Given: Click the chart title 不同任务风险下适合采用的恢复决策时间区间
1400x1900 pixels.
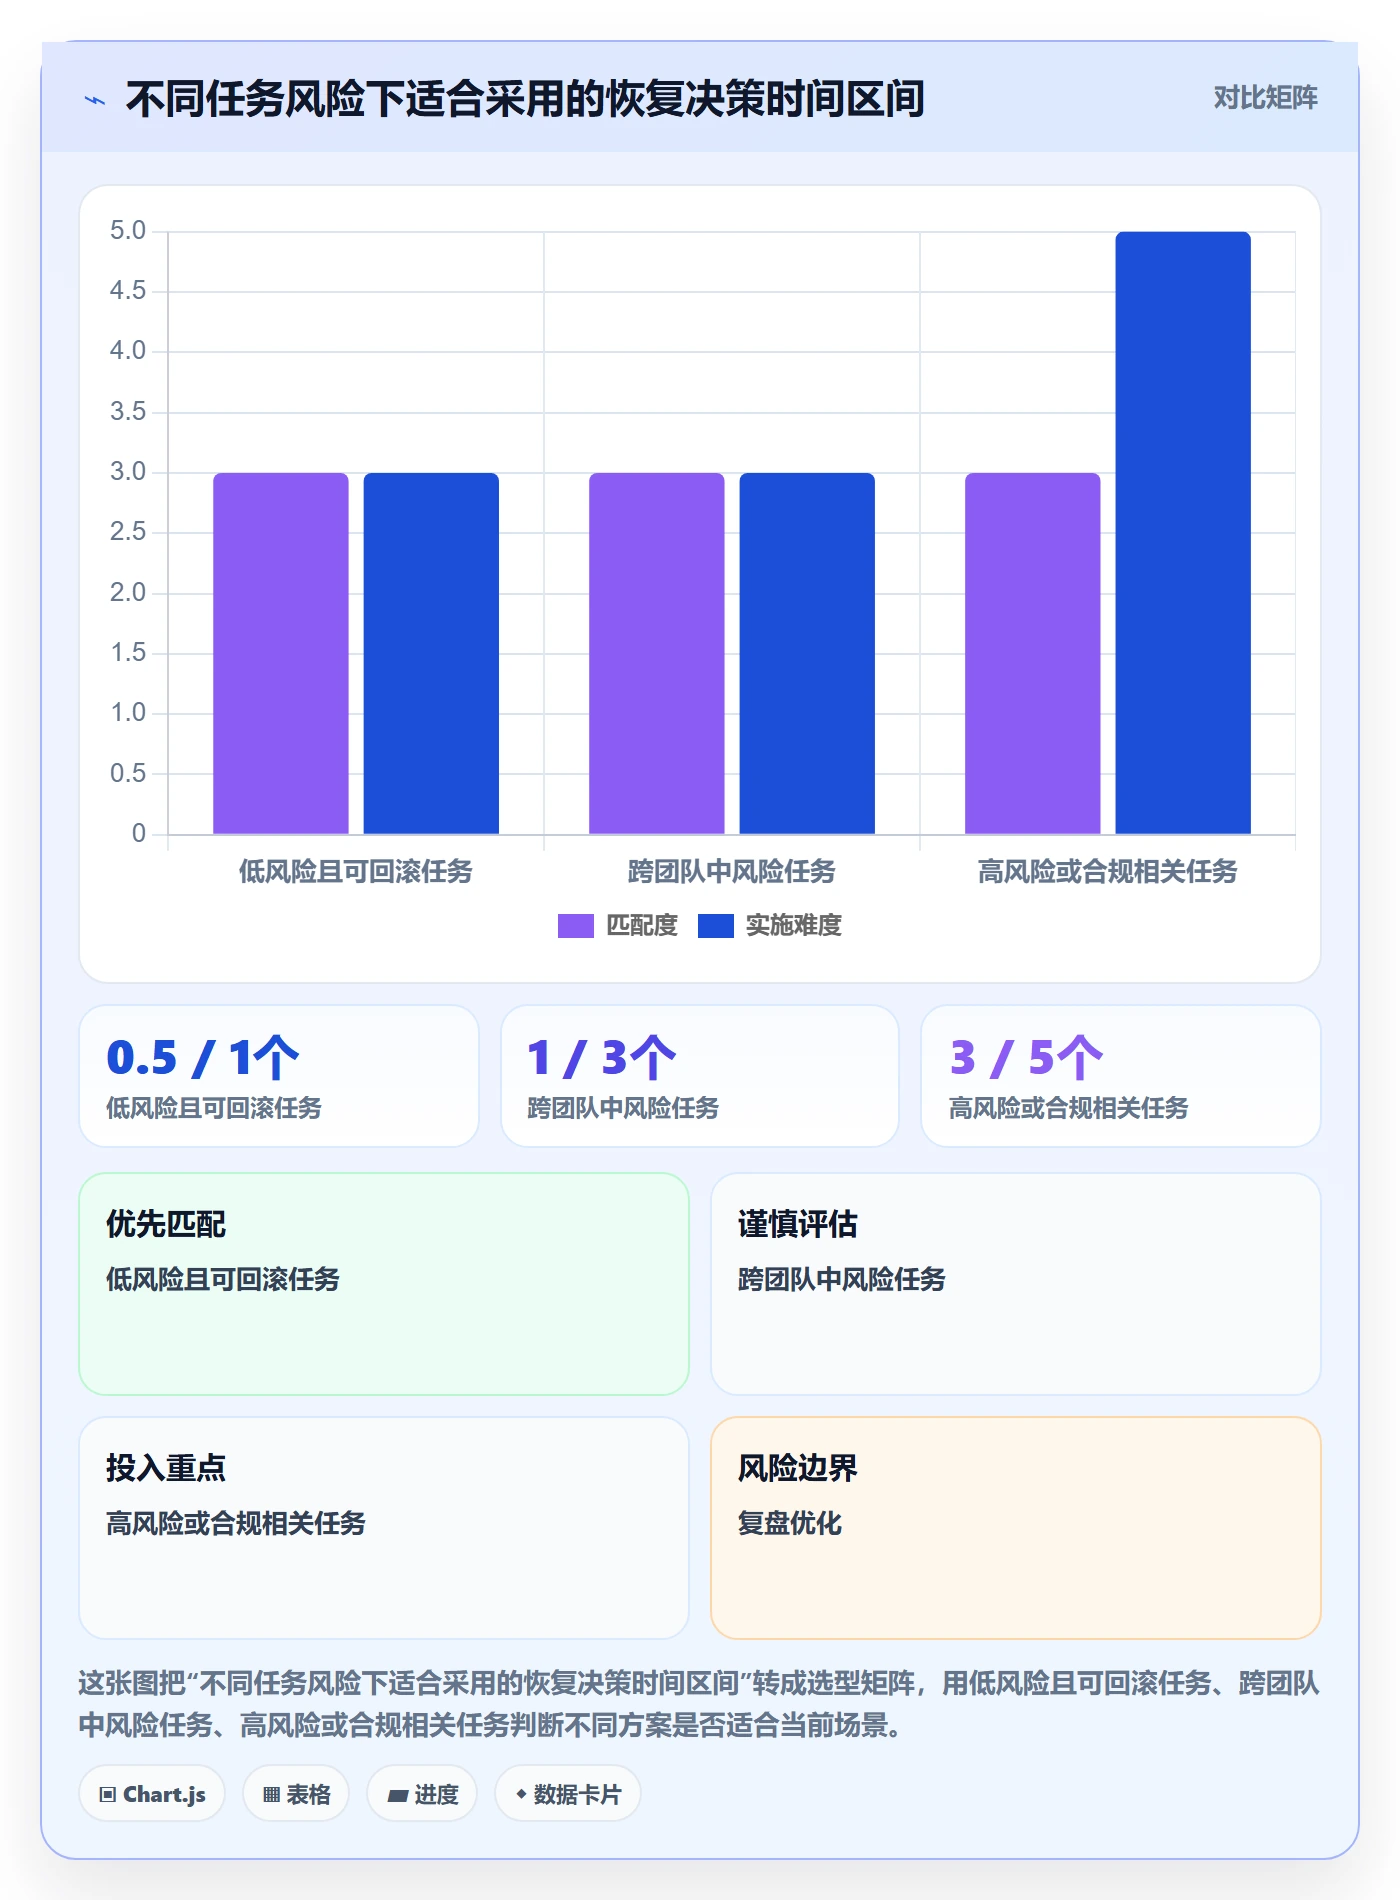Looking at the screenshot, I should (x=525, y=99).
